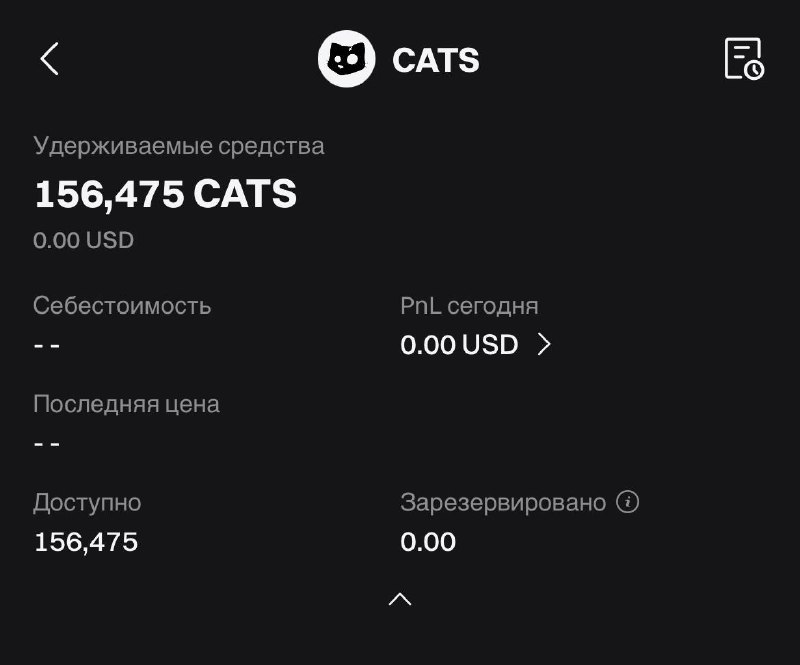Open PnL сегодня details chevron

544,344
